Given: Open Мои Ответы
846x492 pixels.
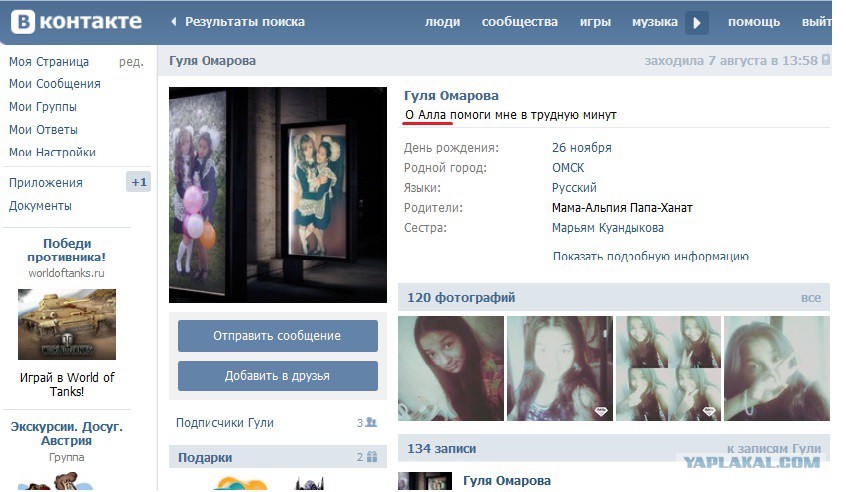Looking at the screenshot, I should [43, 129].
